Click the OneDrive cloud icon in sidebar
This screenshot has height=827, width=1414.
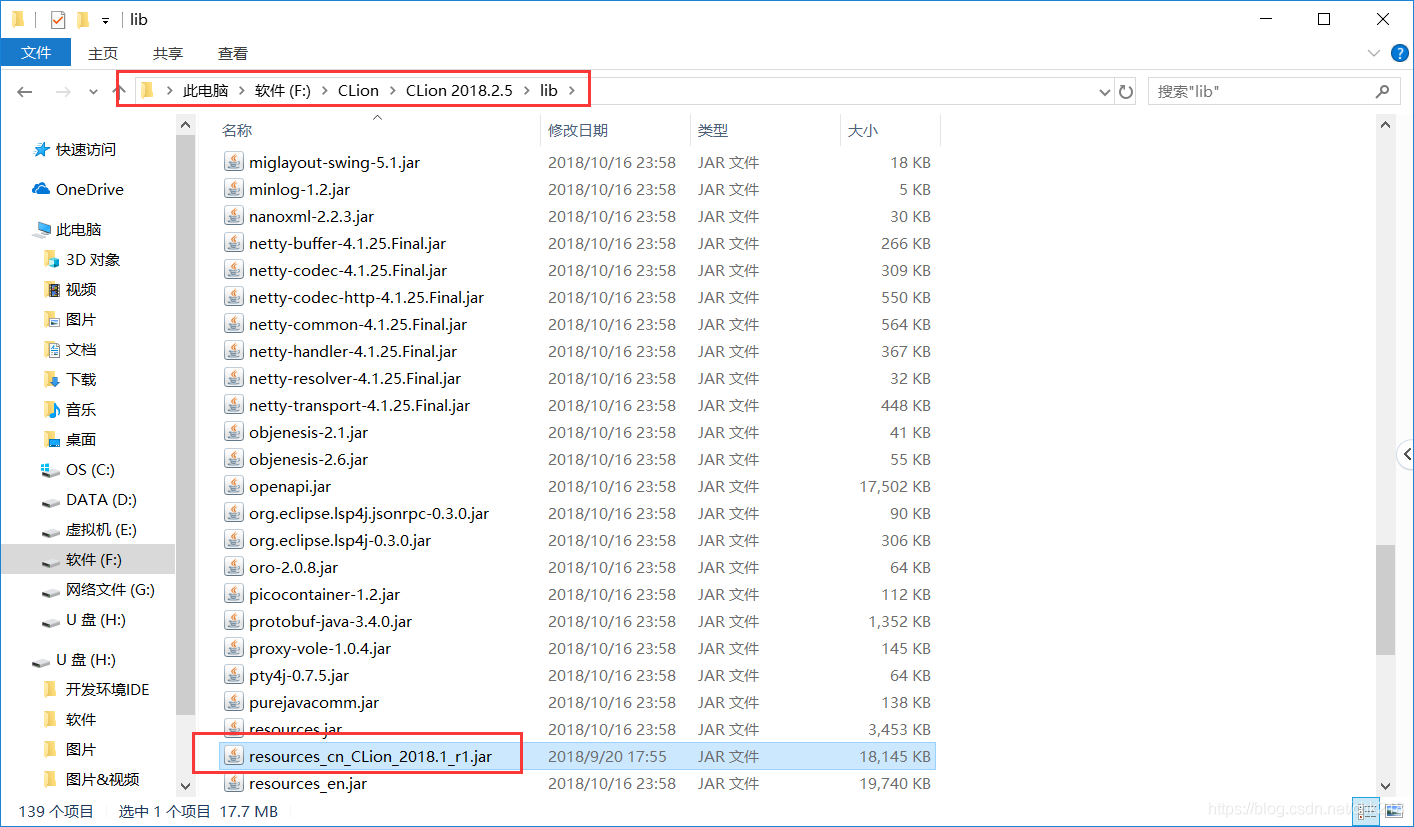point(41,189)
